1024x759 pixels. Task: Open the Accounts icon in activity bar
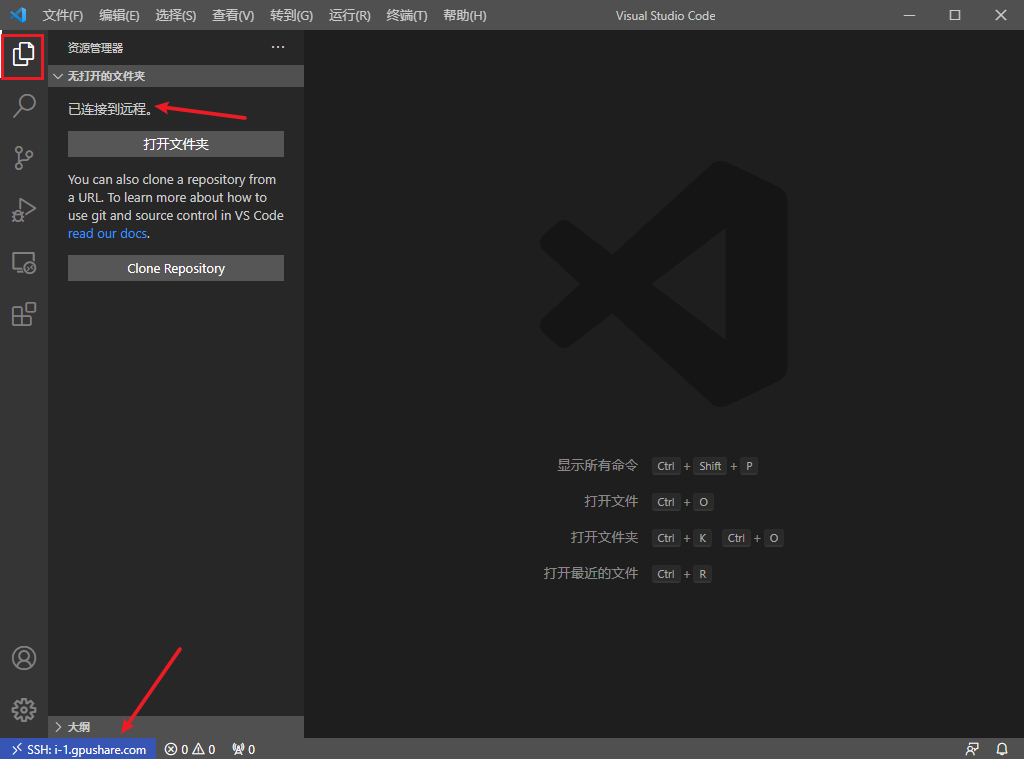point(24,658)
